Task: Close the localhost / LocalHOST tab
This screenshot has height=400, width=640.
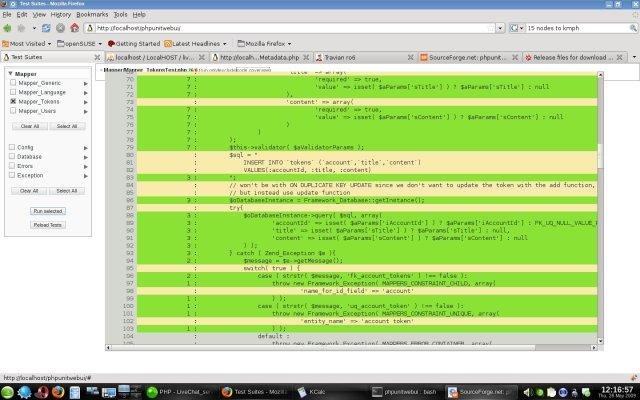Action: coord(202,57)
